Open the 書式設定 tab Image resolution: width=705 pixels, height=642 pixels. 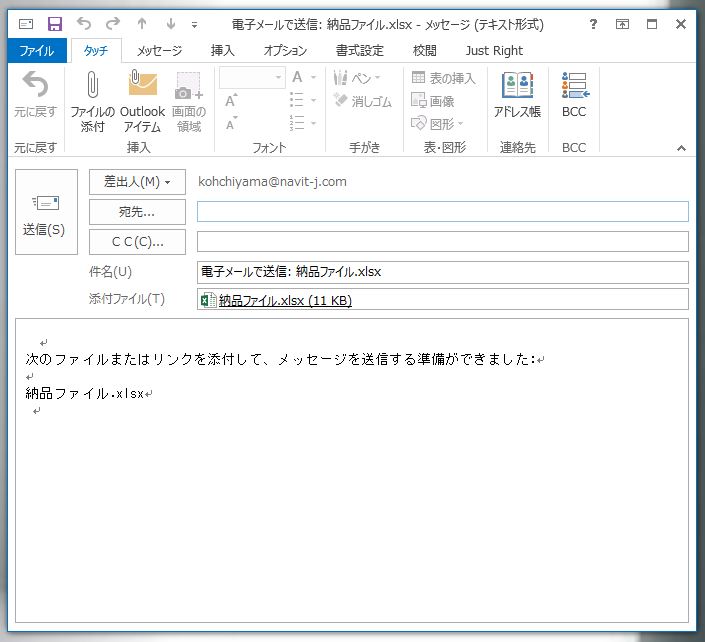click(360, 50)
